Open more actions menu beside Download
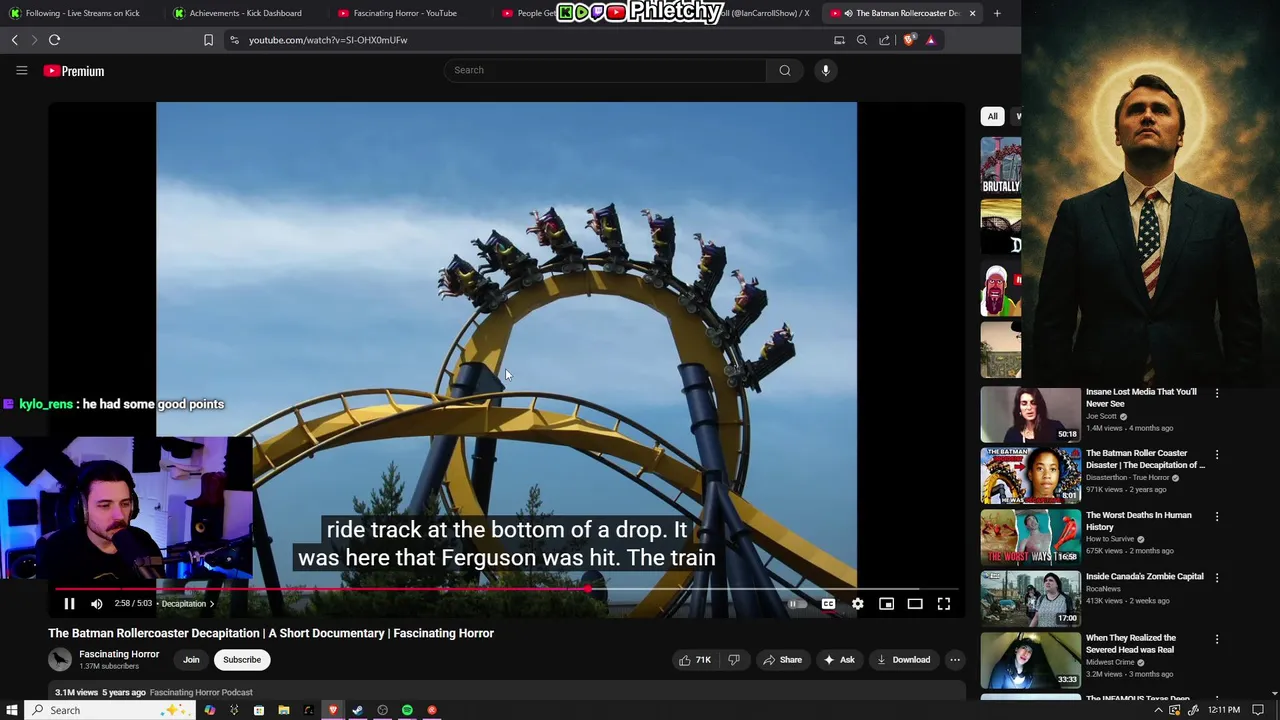The image size is (1280, 720). (x=955, y=660)
